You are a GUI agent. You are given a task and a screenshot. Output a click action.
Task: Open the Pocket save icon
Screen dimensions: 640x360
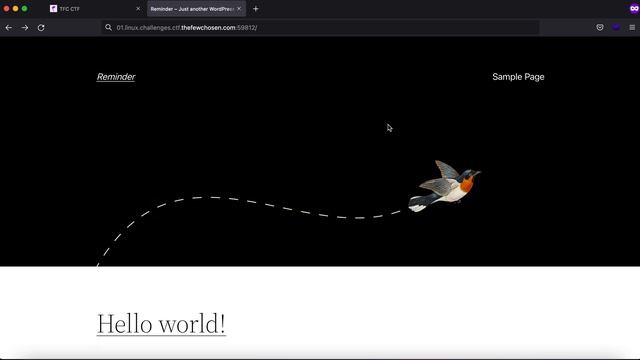(x=600, y=27)
